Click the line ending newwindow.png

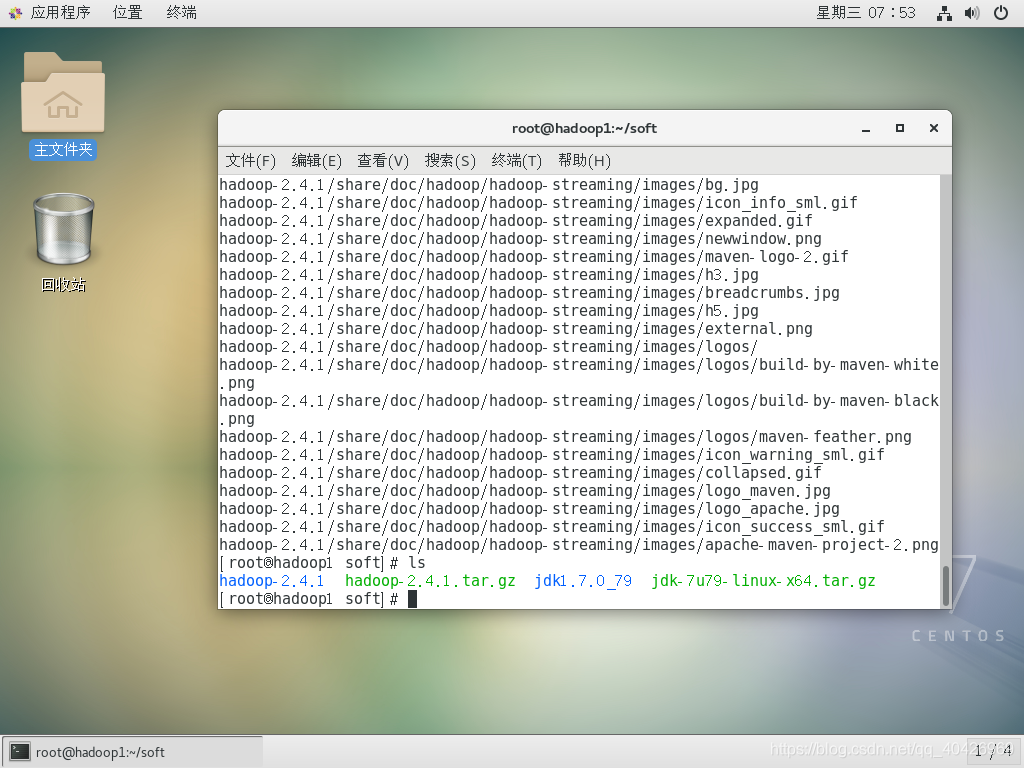tap(520, 238)
